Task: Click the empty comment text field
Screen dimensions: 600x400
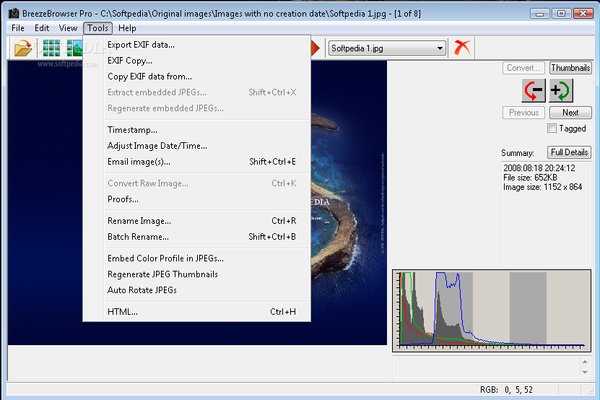Action: click(486, 367)
